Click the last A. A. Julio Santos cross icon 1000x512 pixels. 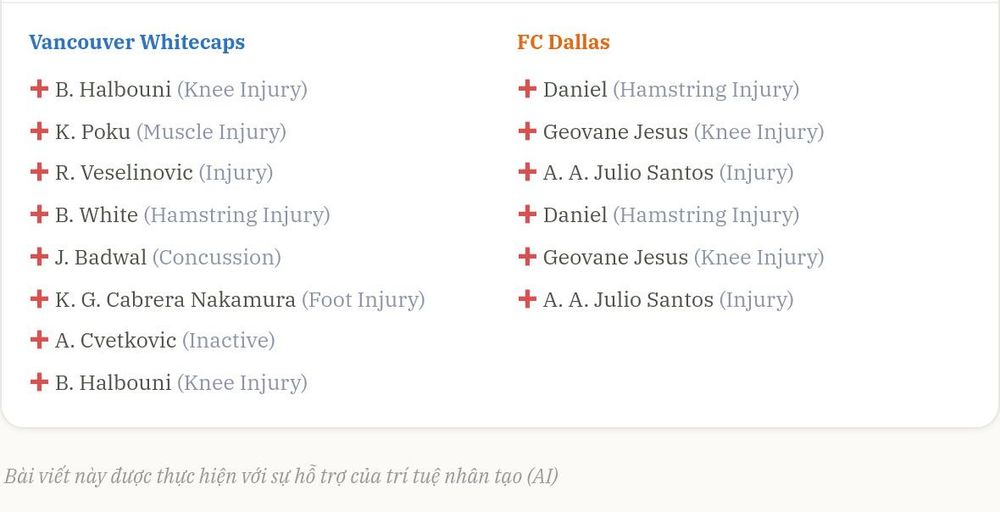(527, 299)
